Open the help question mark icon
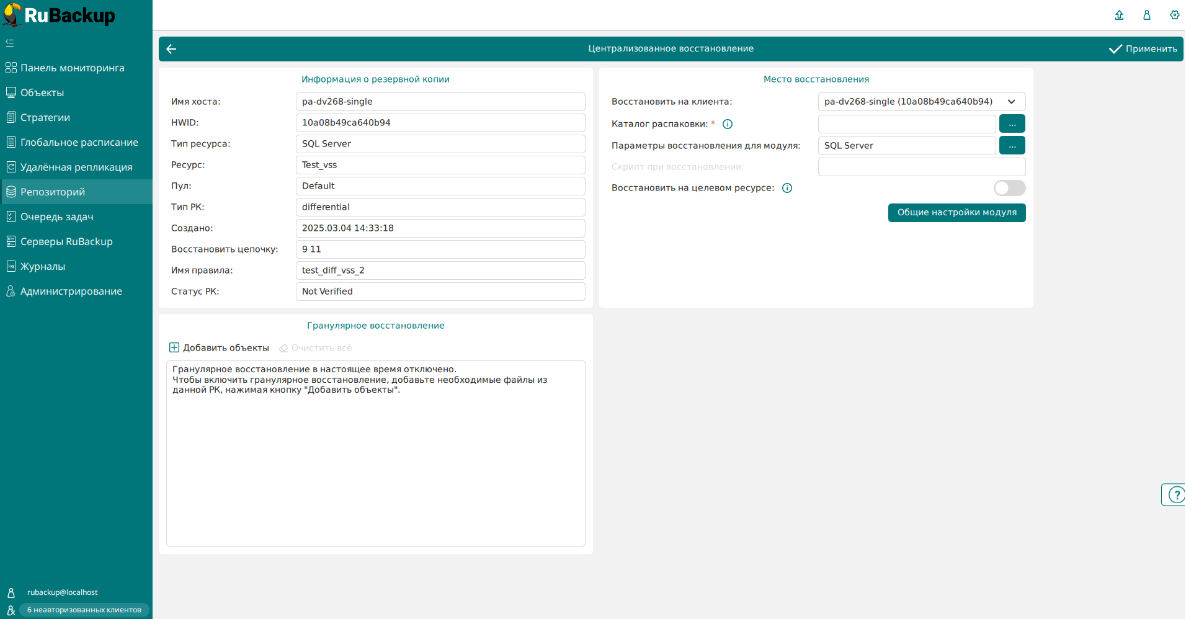 pos(1176,494)
